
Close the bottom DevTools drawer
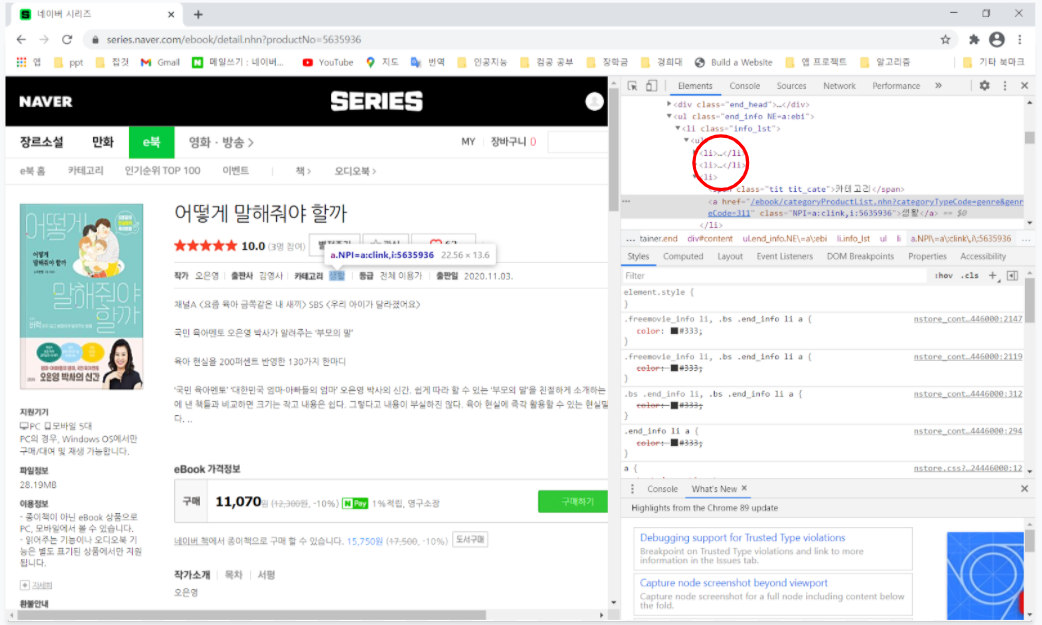[1025, 489]
